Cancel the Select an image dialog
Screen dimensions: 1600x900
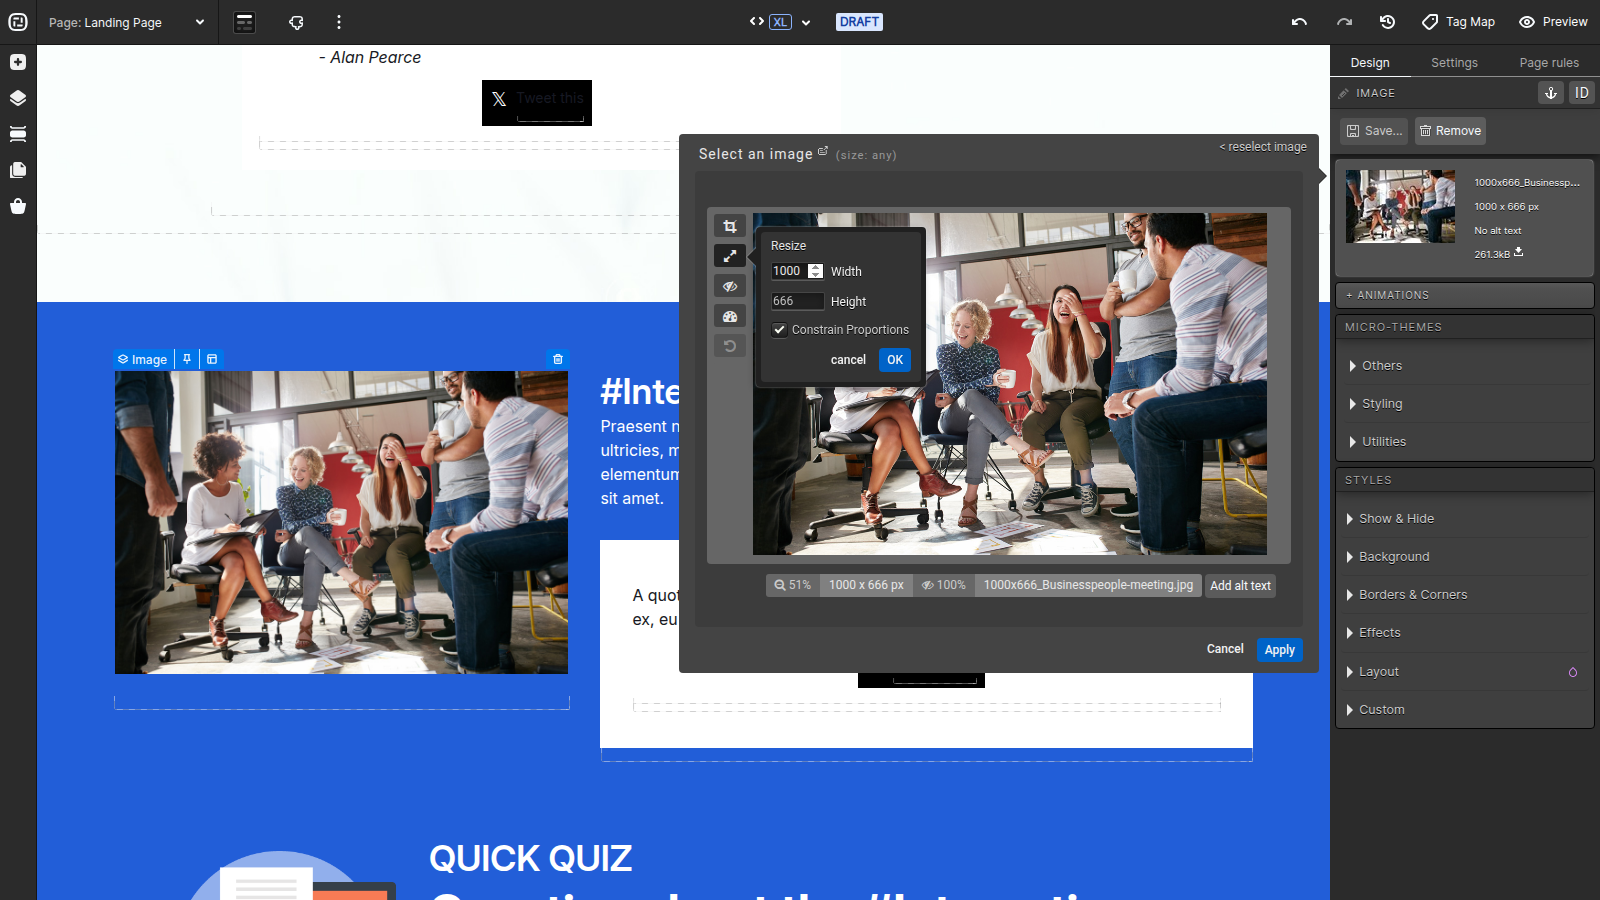(x=1225, y=649)
